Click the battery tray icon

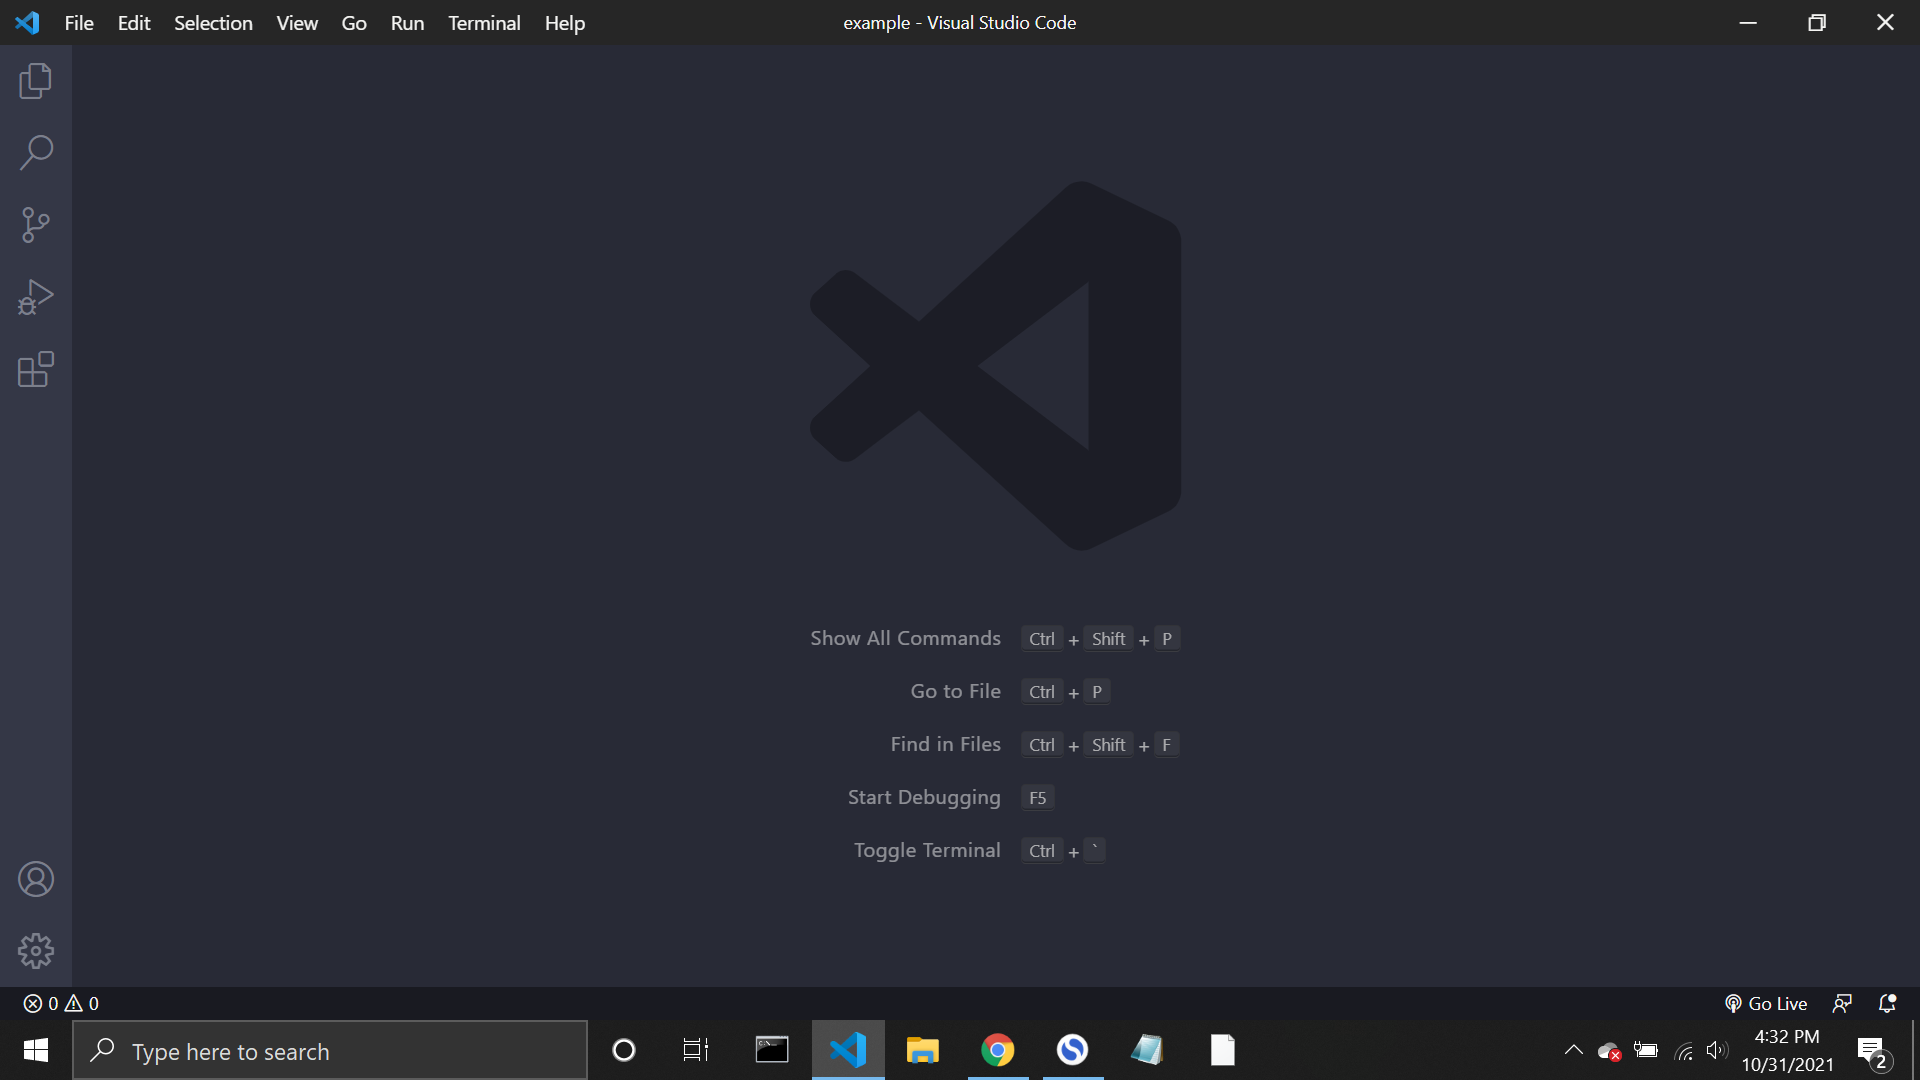click(x=1646, y=1050)
